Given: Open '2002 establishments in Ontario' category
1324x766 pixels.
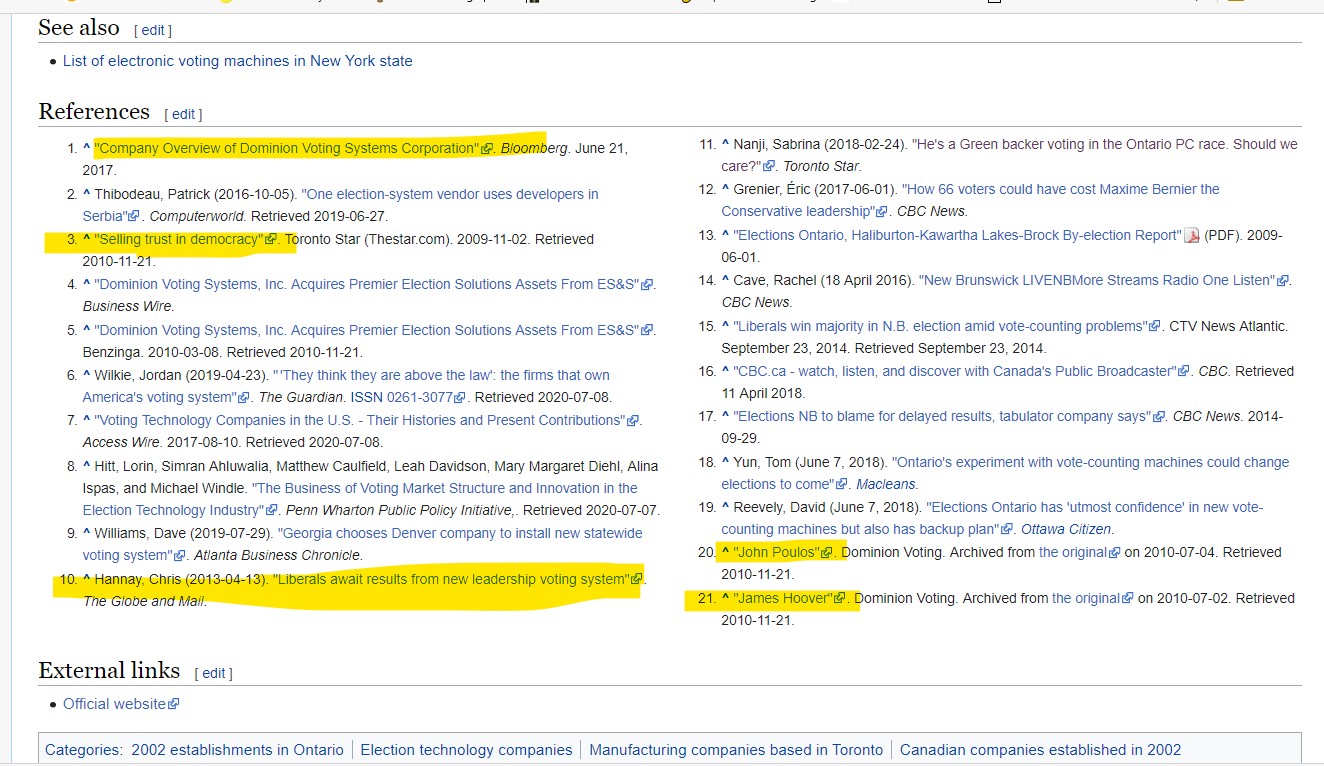Looking at the screenshot, I should (237, 750).
